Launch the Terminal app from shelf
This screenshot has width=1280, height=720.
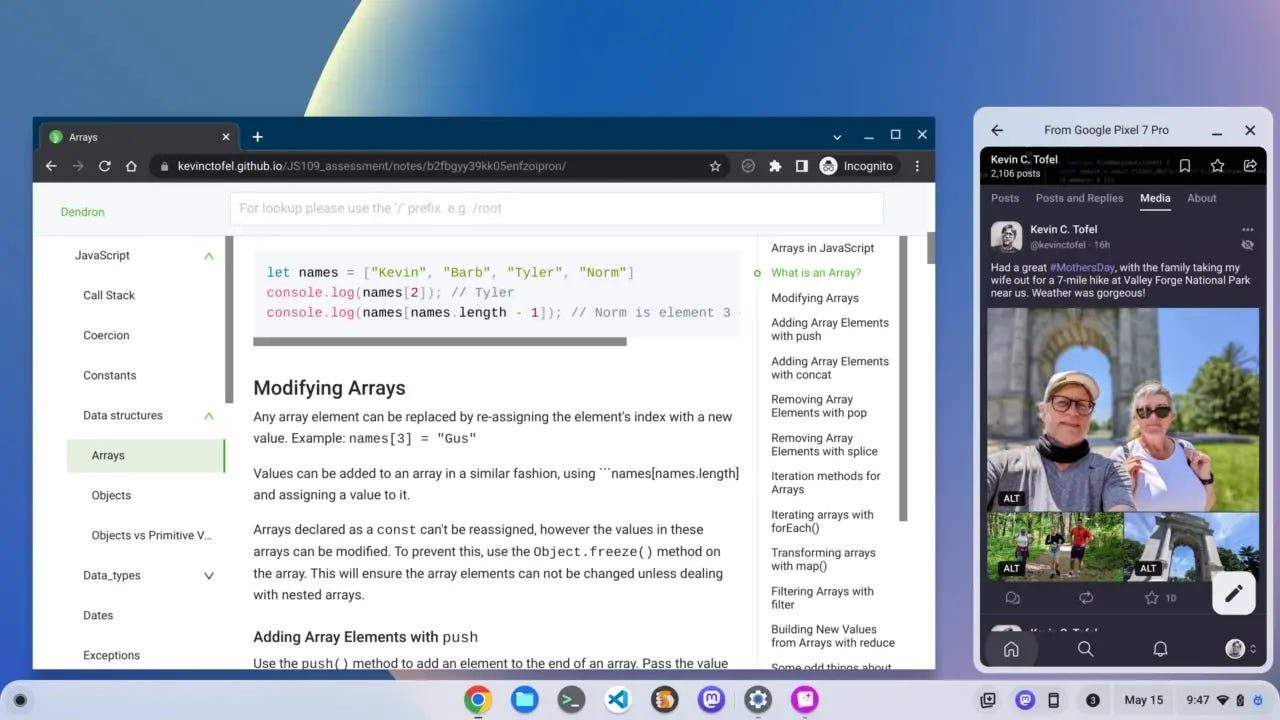click(571, 700)
